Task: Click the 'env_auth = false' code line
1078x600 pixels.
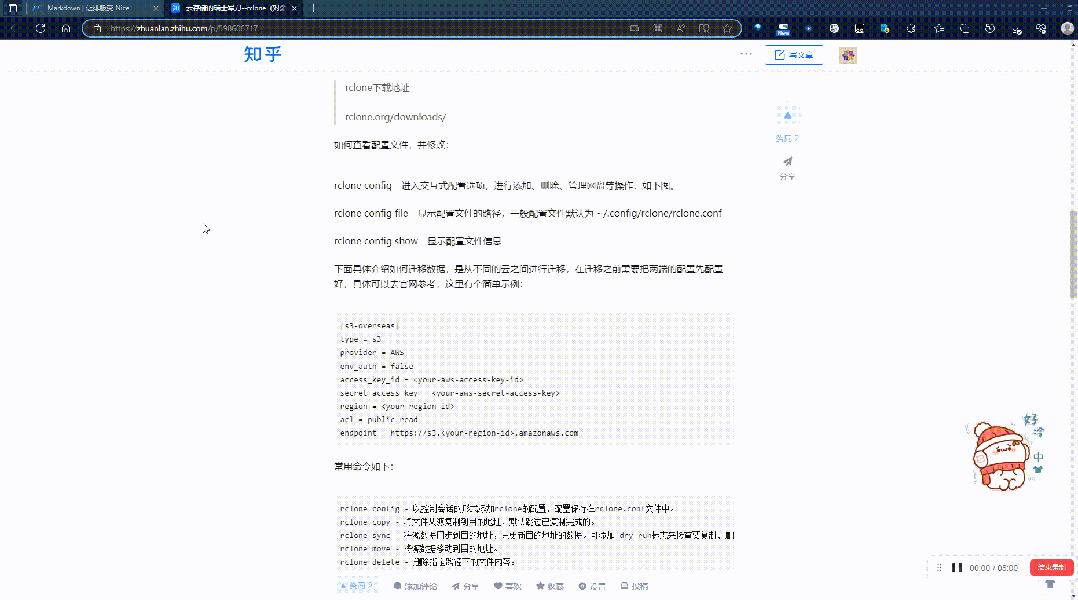Action: (377, 366)
